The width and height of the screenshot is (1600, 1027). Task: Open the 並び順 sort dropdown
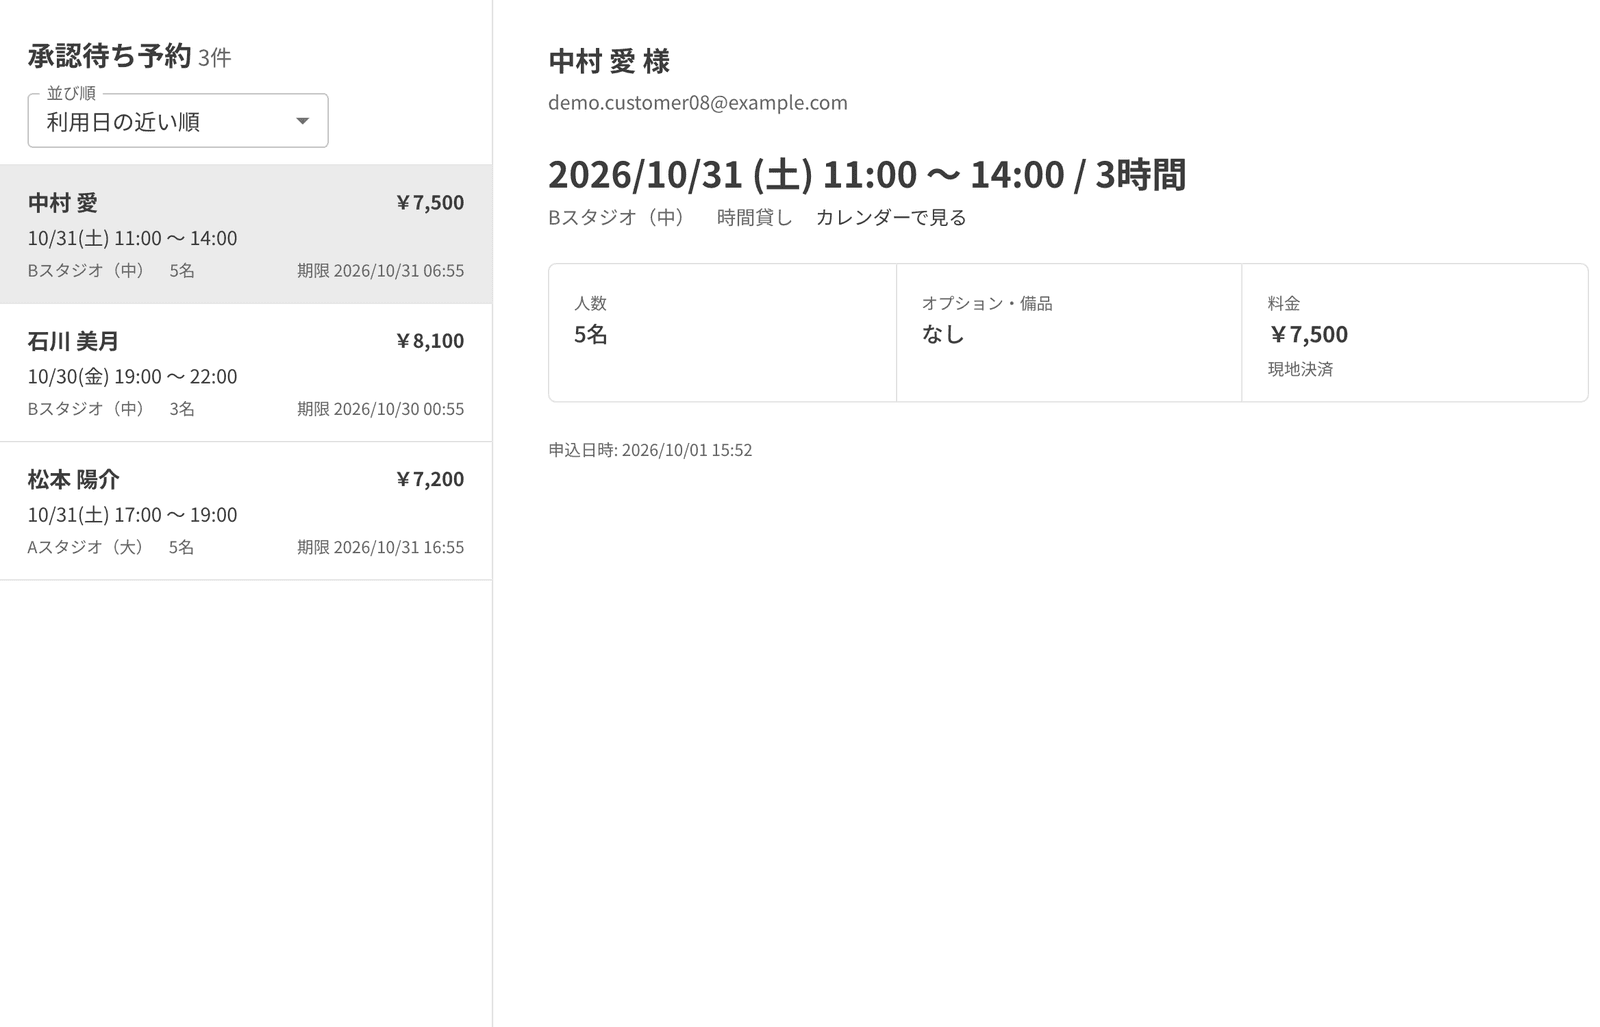pos(178,121)
